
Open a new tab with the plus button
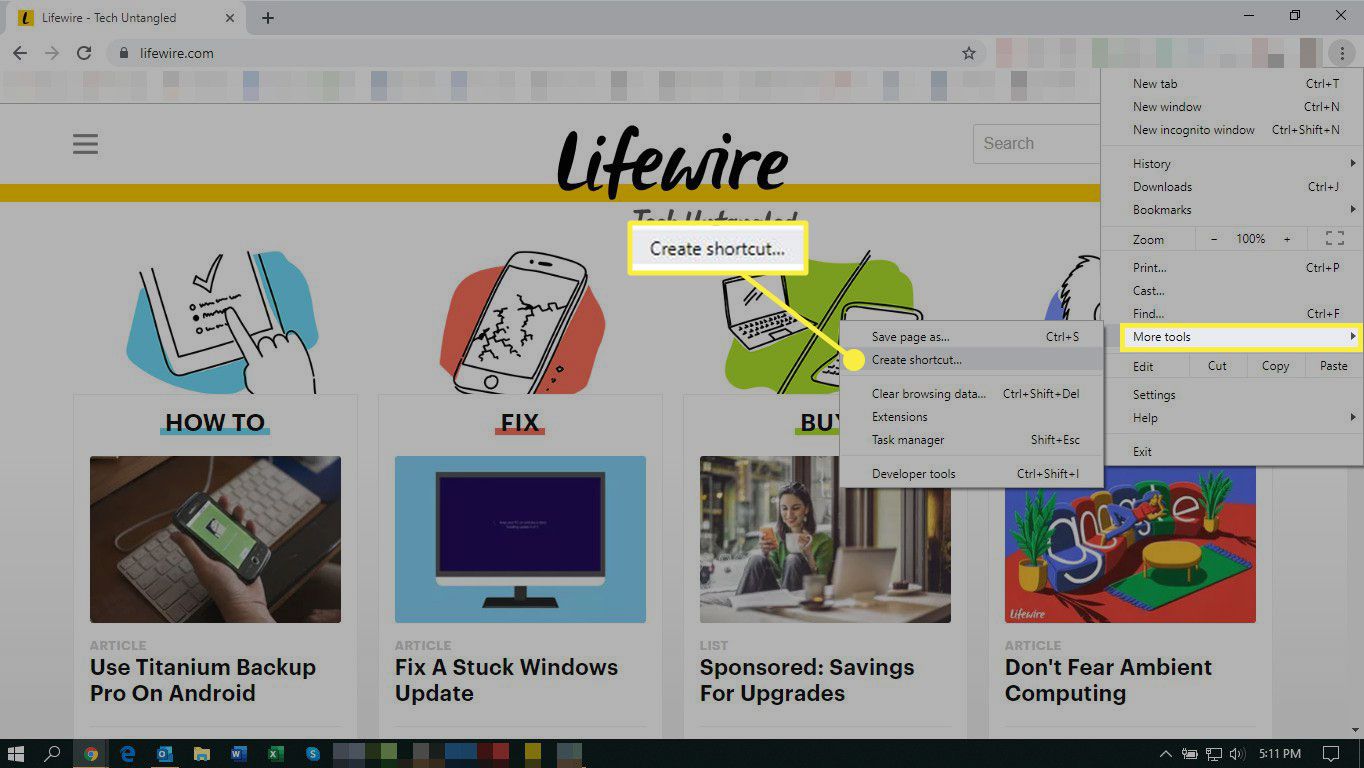click(268, 17)
